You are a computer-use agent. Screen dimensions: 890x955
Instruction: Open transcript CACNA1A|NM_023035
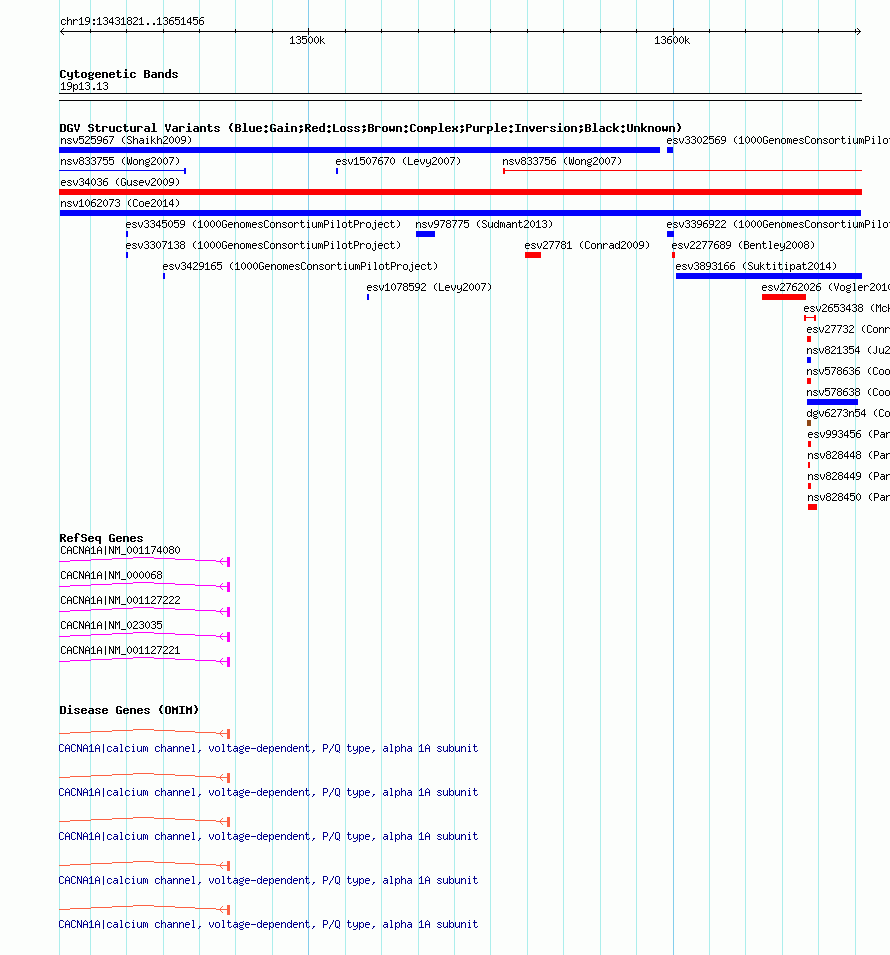coord(111,625)
